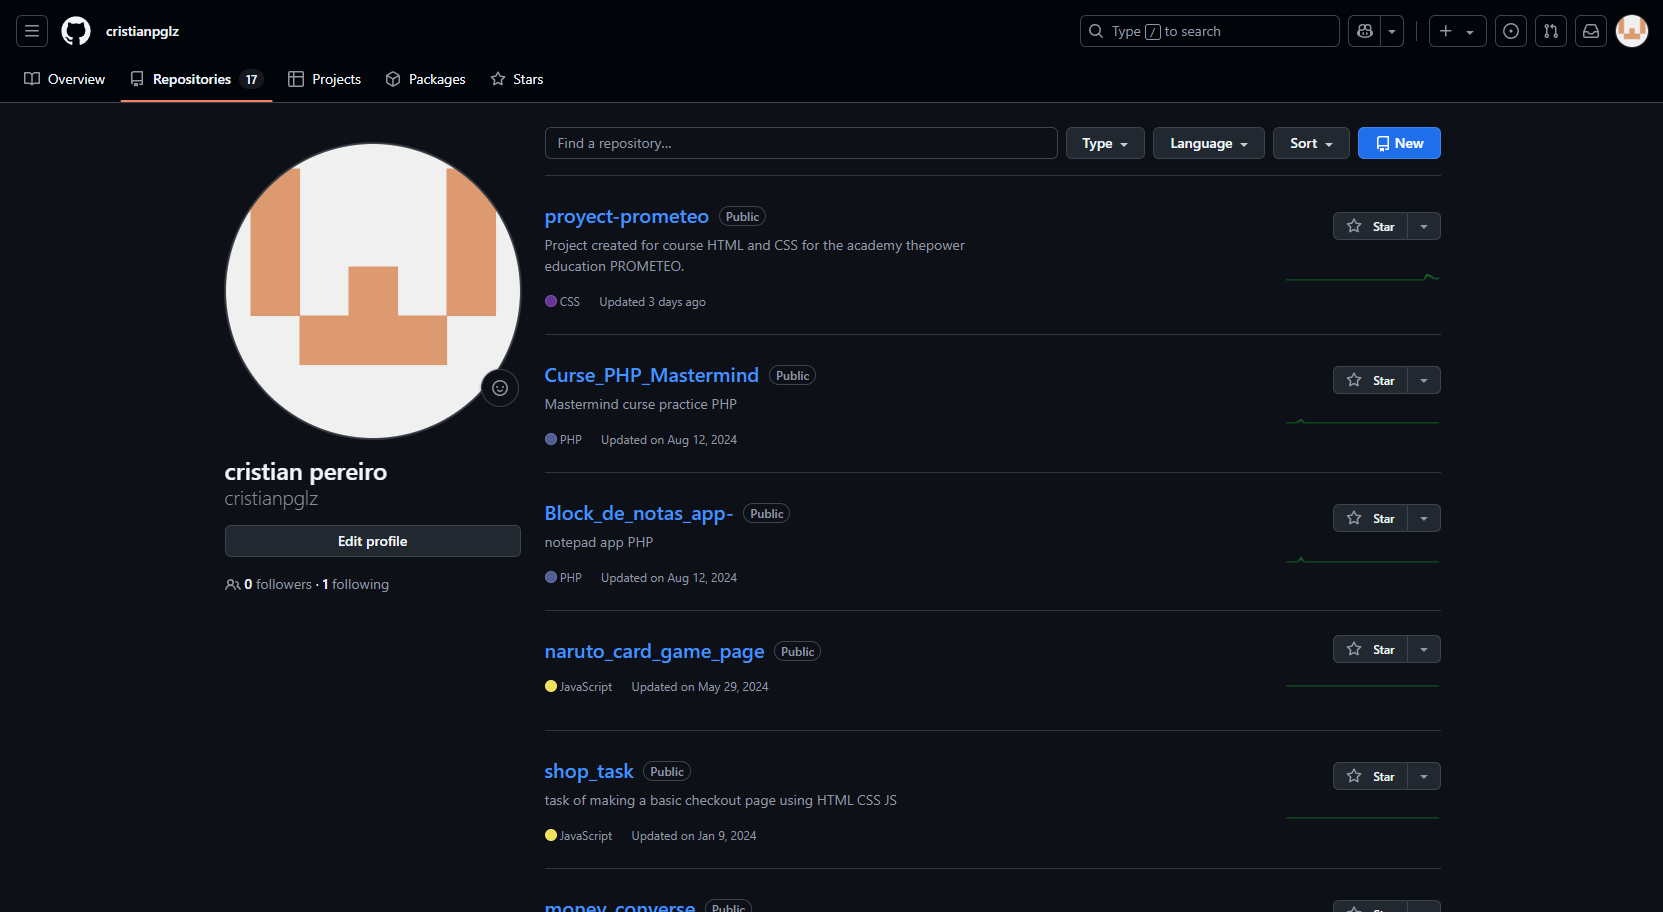1663x912 pixels.
Task: Open Copilot chat icon
Action: 1365,31
